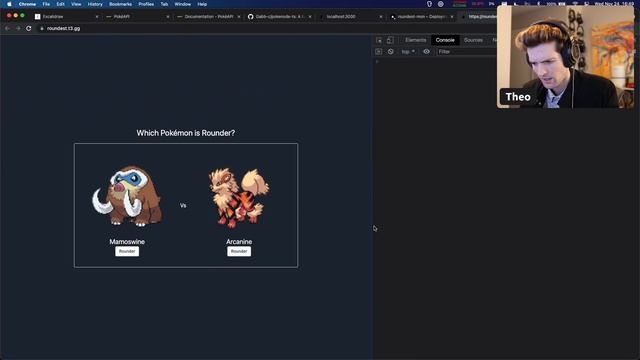
Task: Create a live expression with the eye icon
Action: click(427, 52)
